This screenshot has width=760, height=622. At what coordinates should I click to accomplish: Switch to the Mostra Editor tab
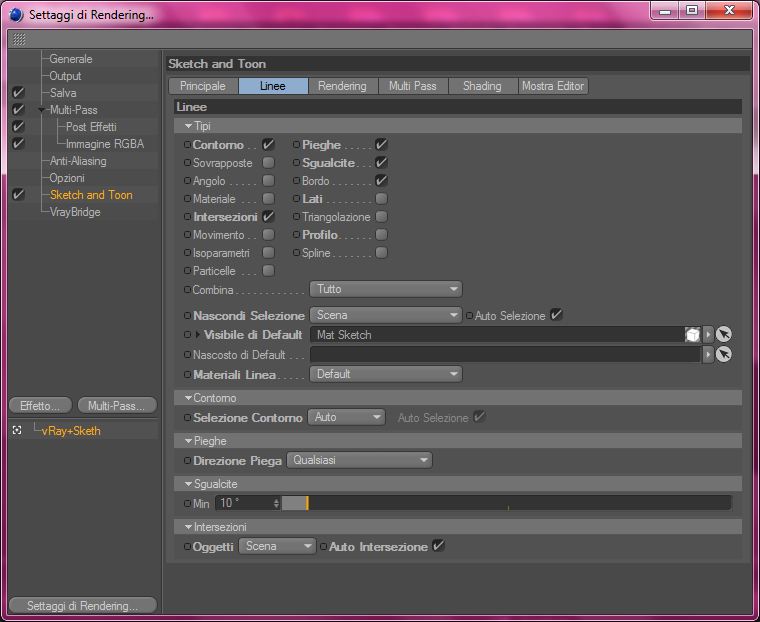(x=553, y=86)
